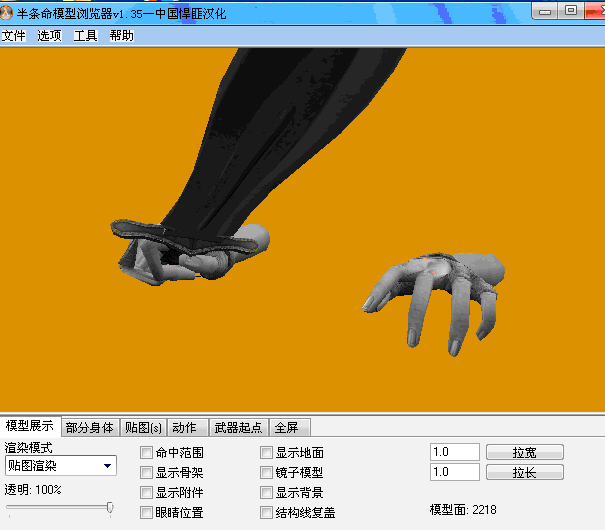The image size is (605, 530).
Task: Switch to the 部分身体 tab
Action: [90, 428]
